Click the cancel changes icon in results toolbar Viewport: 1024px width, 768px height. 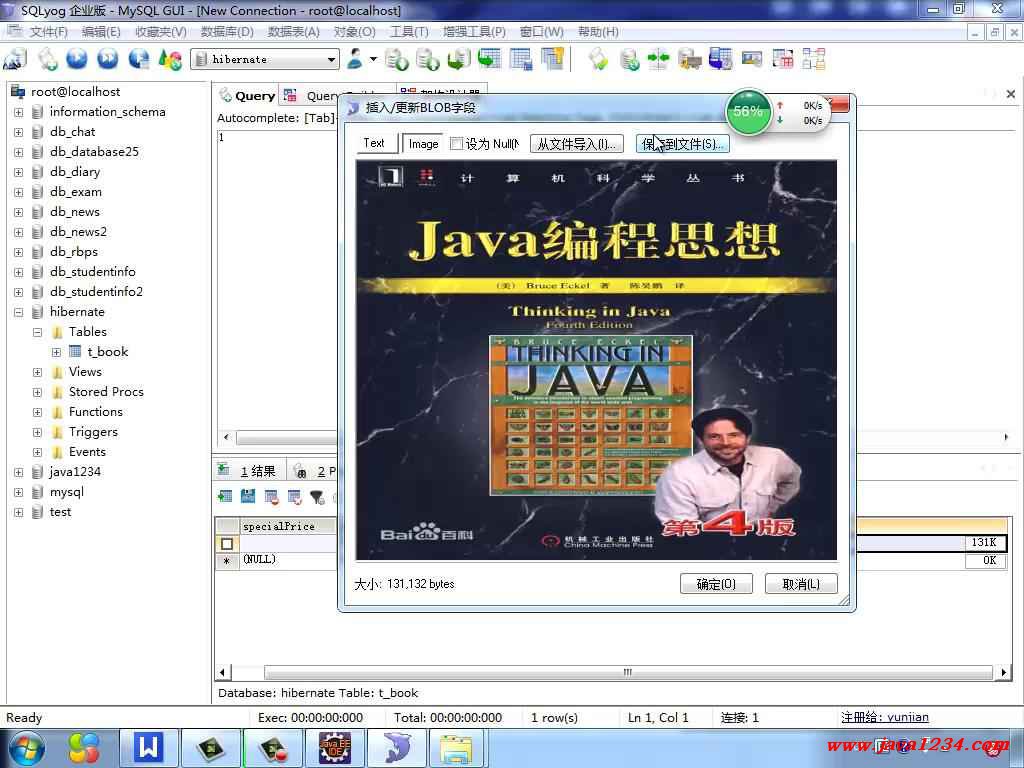point(295,497)
